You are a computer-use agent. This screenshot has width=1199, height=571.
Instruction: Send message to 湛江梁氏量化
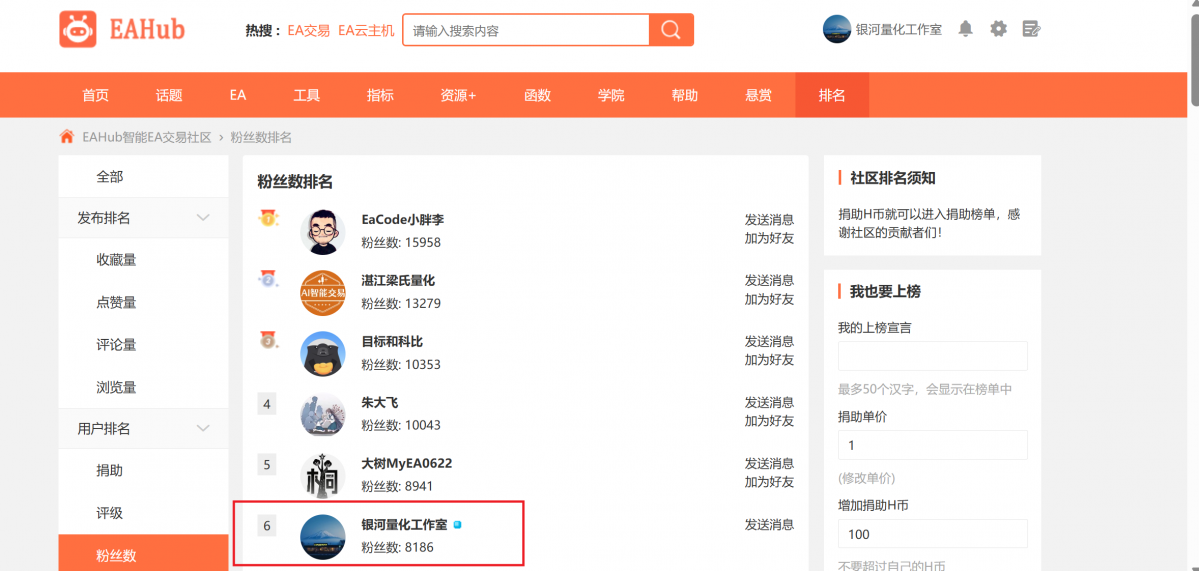pyautogui.click(x=769, y=280)
